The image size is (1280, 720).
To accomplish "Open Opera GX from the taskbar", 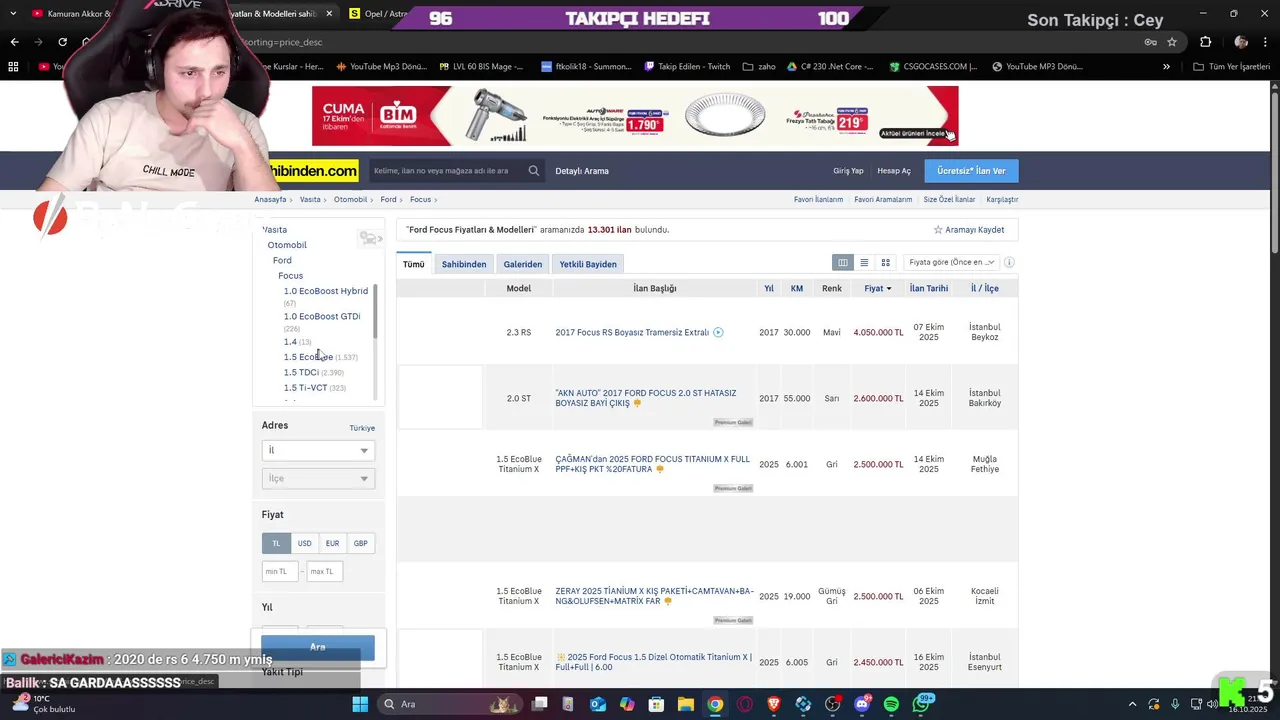I will 745,704.
